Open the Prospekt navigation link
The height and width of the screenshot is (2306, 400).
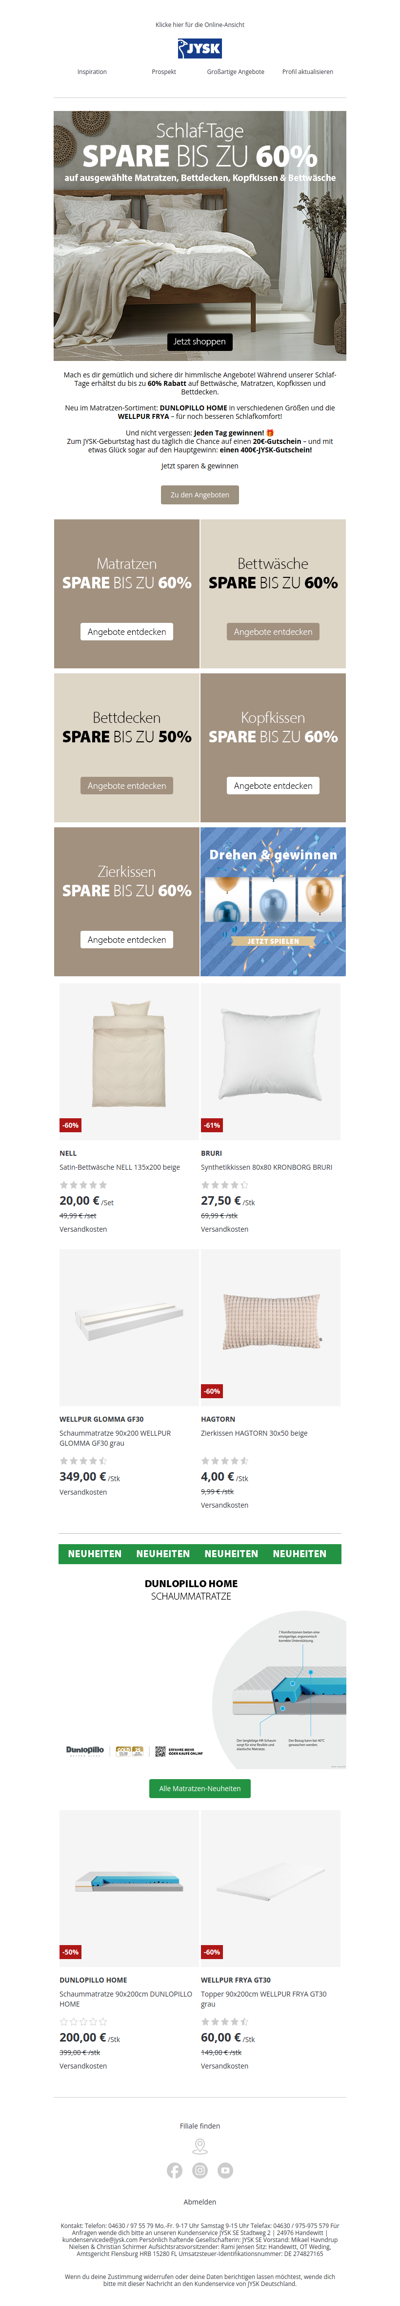[x=164, y=72]
